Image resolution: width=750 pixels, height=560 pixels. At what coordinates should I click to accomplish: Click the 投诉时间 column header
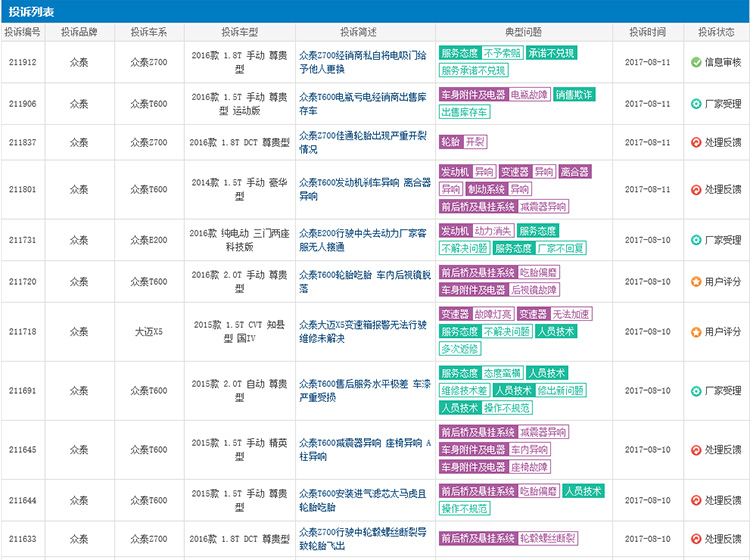[647, 32]
